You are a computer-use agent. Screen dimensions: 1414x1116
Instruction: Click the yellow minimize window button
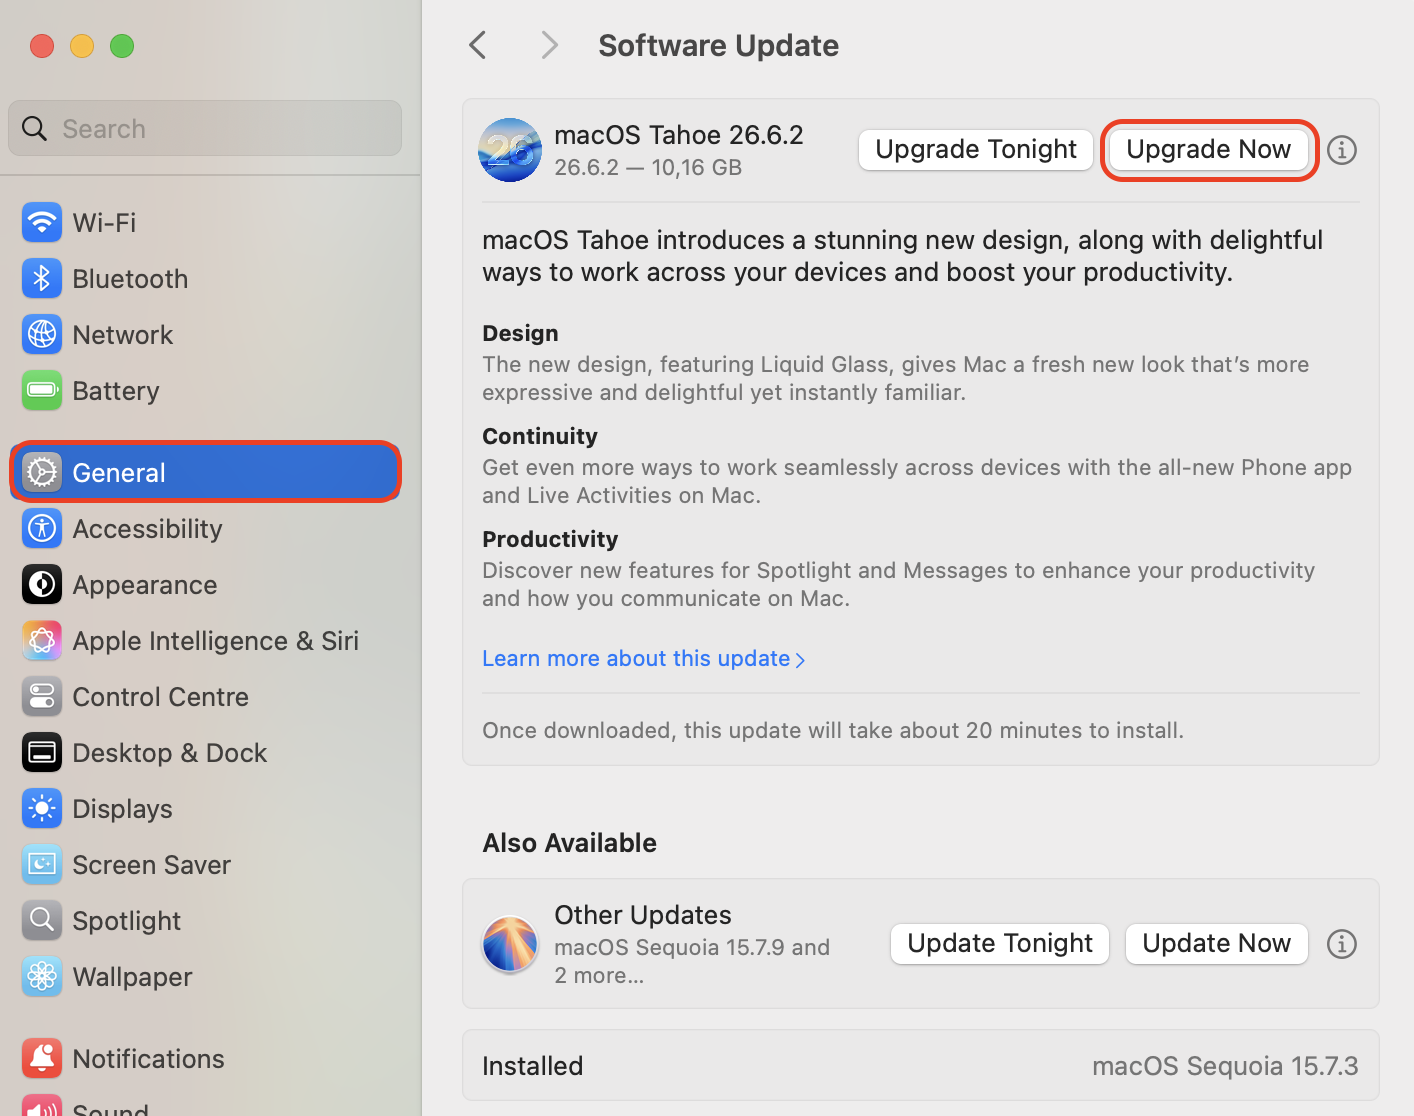(82, 46)
